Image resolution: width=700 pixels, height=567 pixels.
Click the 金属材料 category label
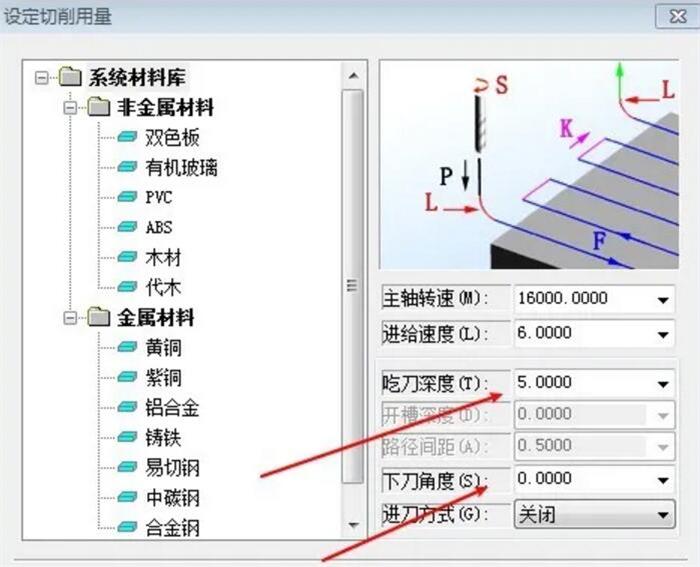click(x=155, y=318)
